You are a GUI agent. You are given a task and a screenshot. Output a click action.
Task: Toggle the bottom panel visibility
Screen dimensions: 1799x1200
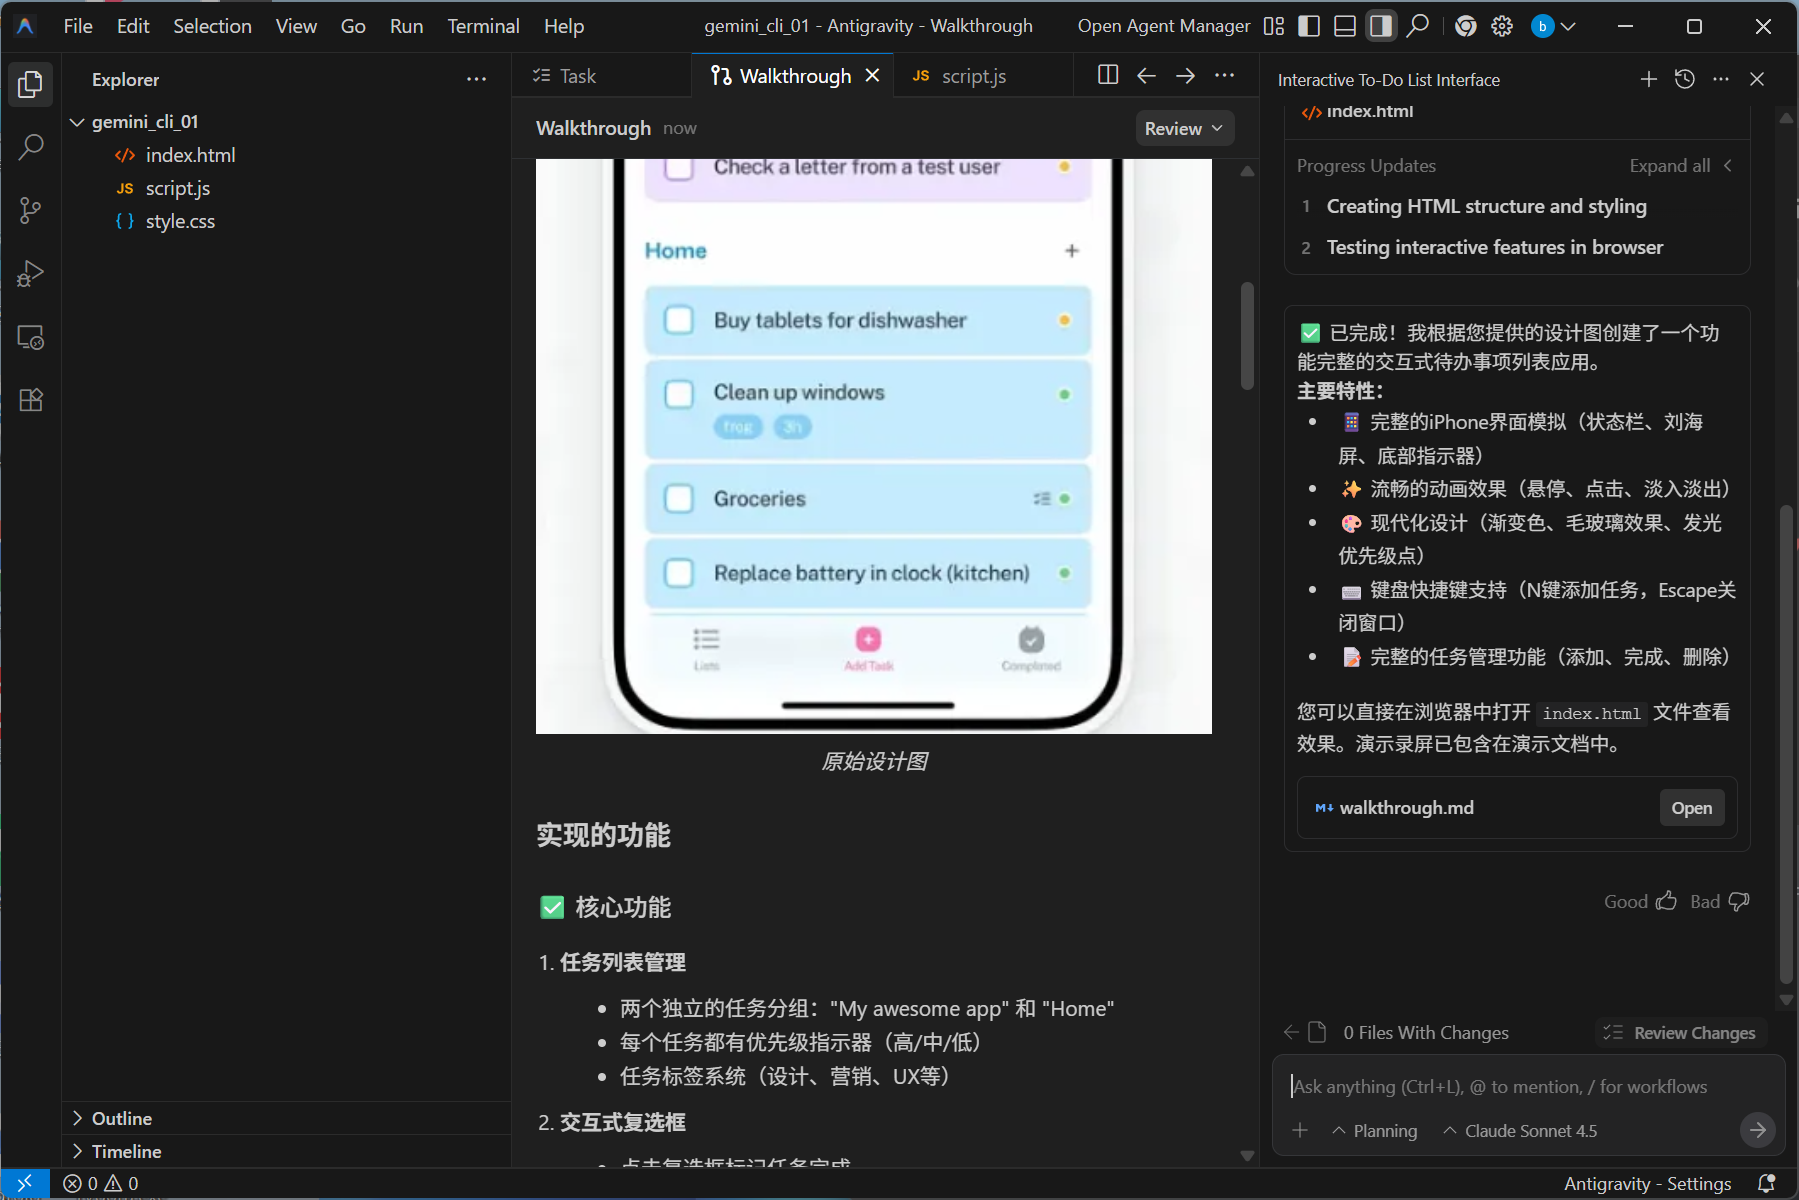pyautogui.click(x=1345, y=26)
